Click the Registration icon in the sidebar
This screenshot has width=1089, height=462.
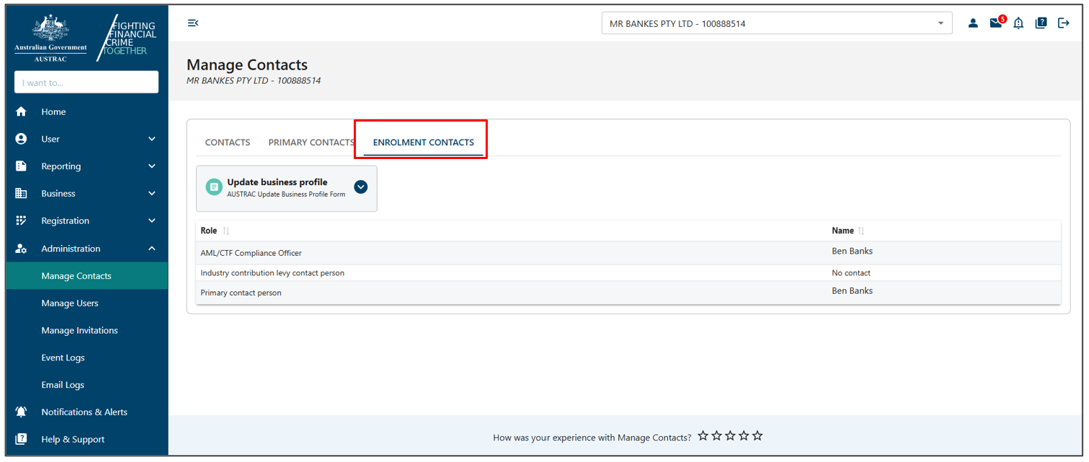[21, 221]
